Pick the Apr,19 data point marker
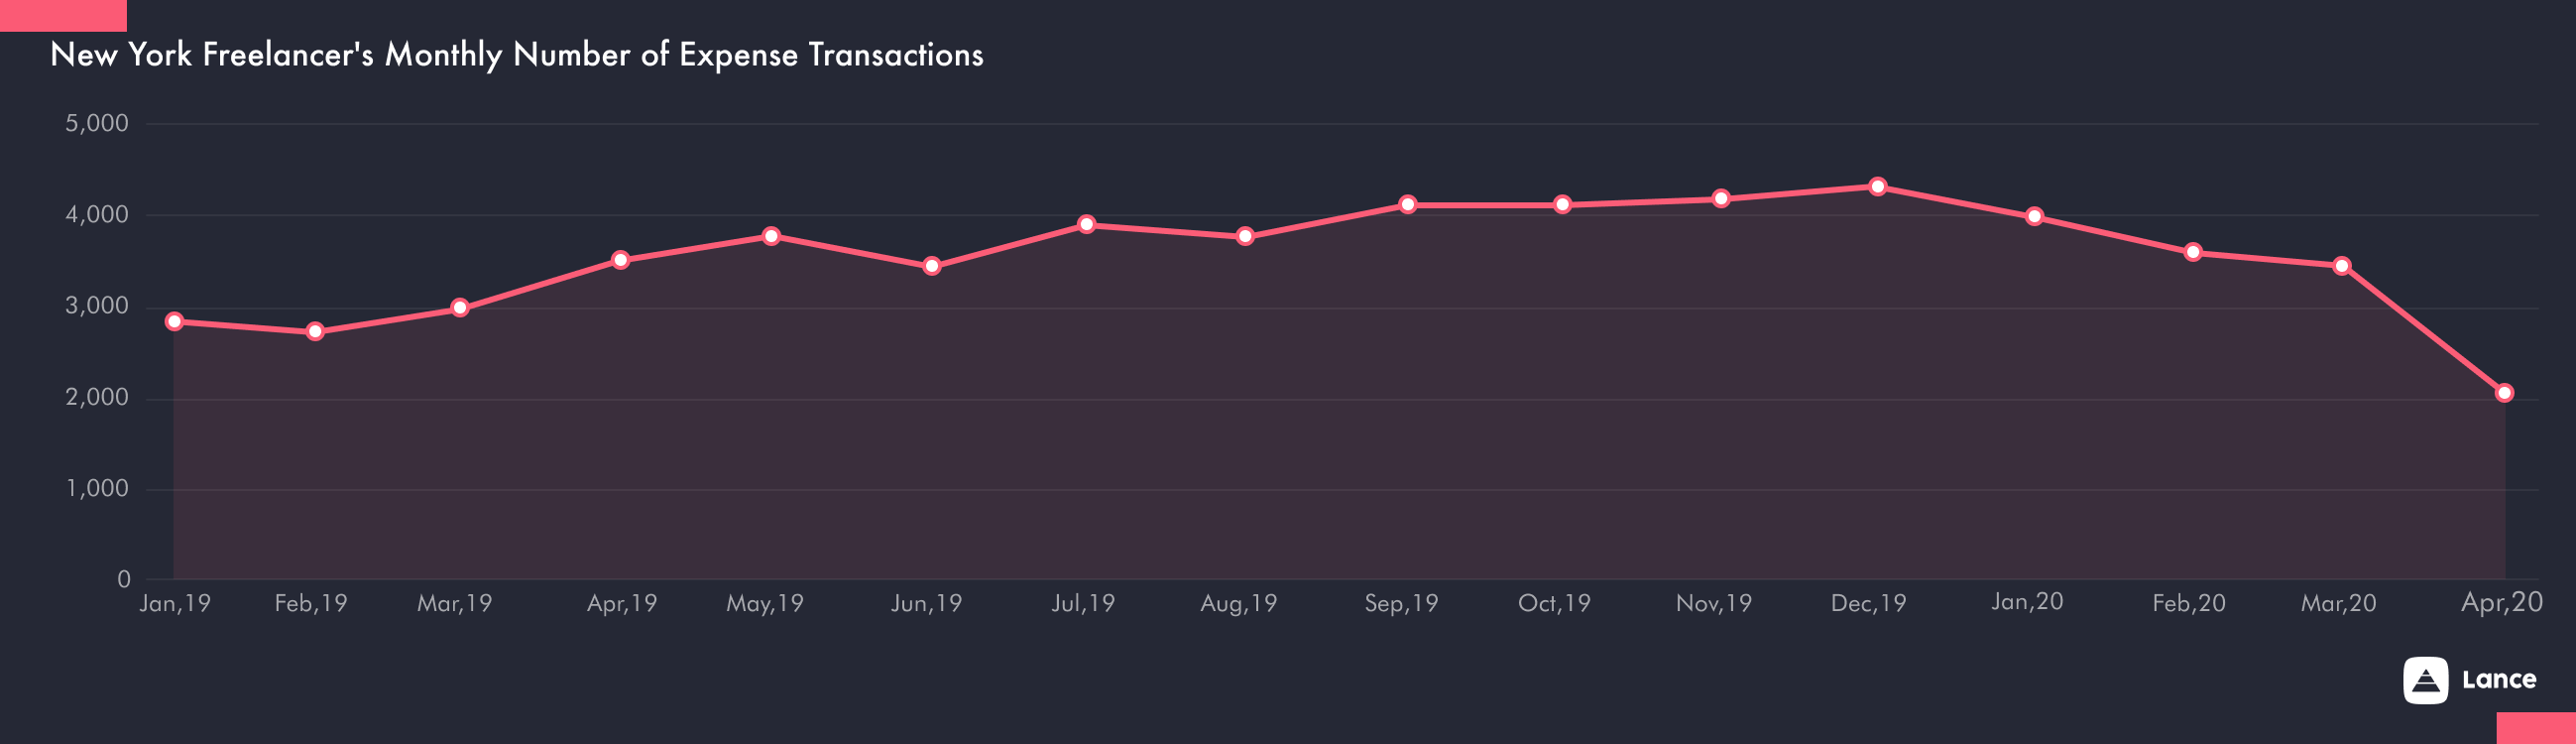The image size is (2576, 744). tap(620, 260)
